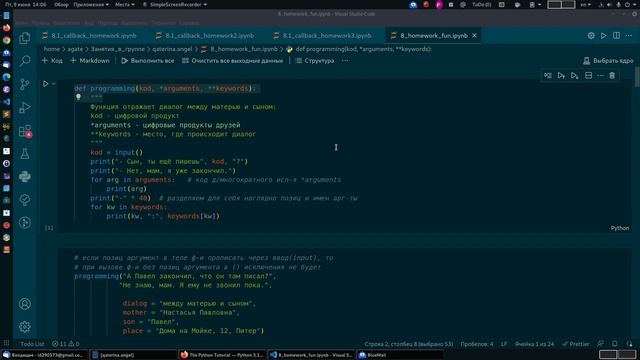This screenshot has width=640, height=360.
Task: Open the Приложения menu
Action: tap(91, 4)
